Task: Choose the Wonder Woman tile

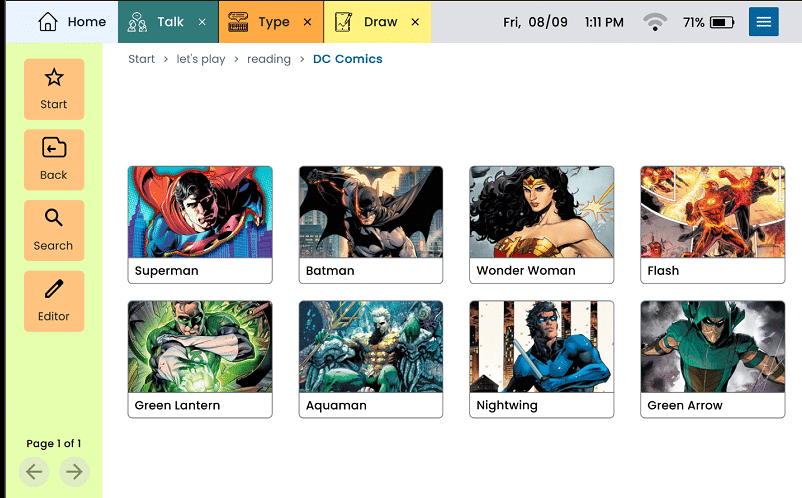Action: coord(541,225)
